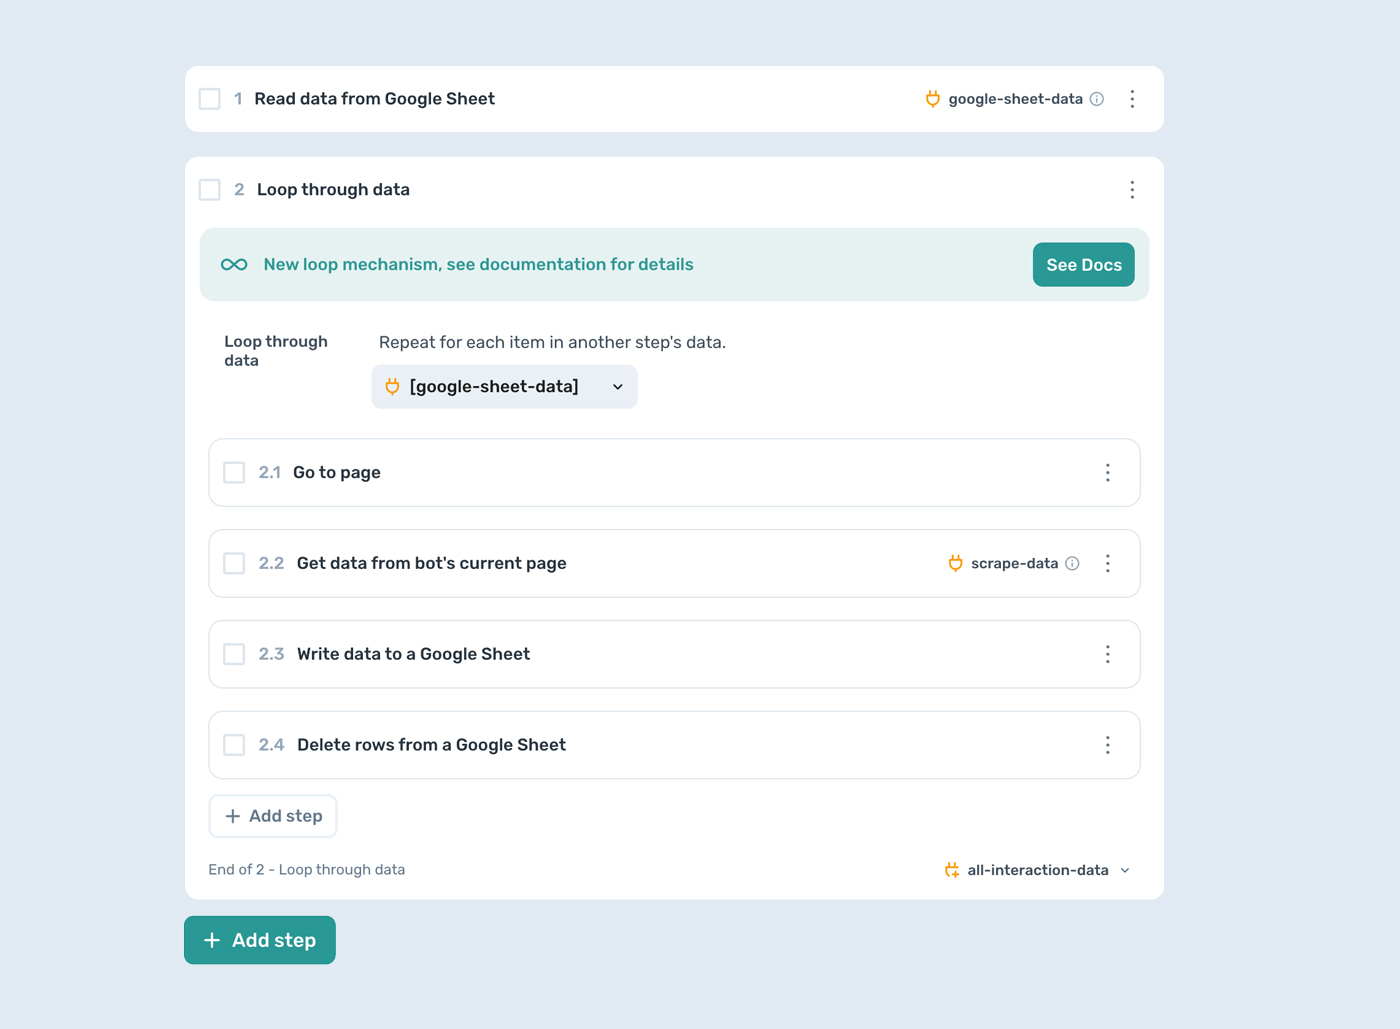Screen dimensions: 1400x1029
Task: Open the kebab menu on Get data from bot's current page
Action: 1107,563
